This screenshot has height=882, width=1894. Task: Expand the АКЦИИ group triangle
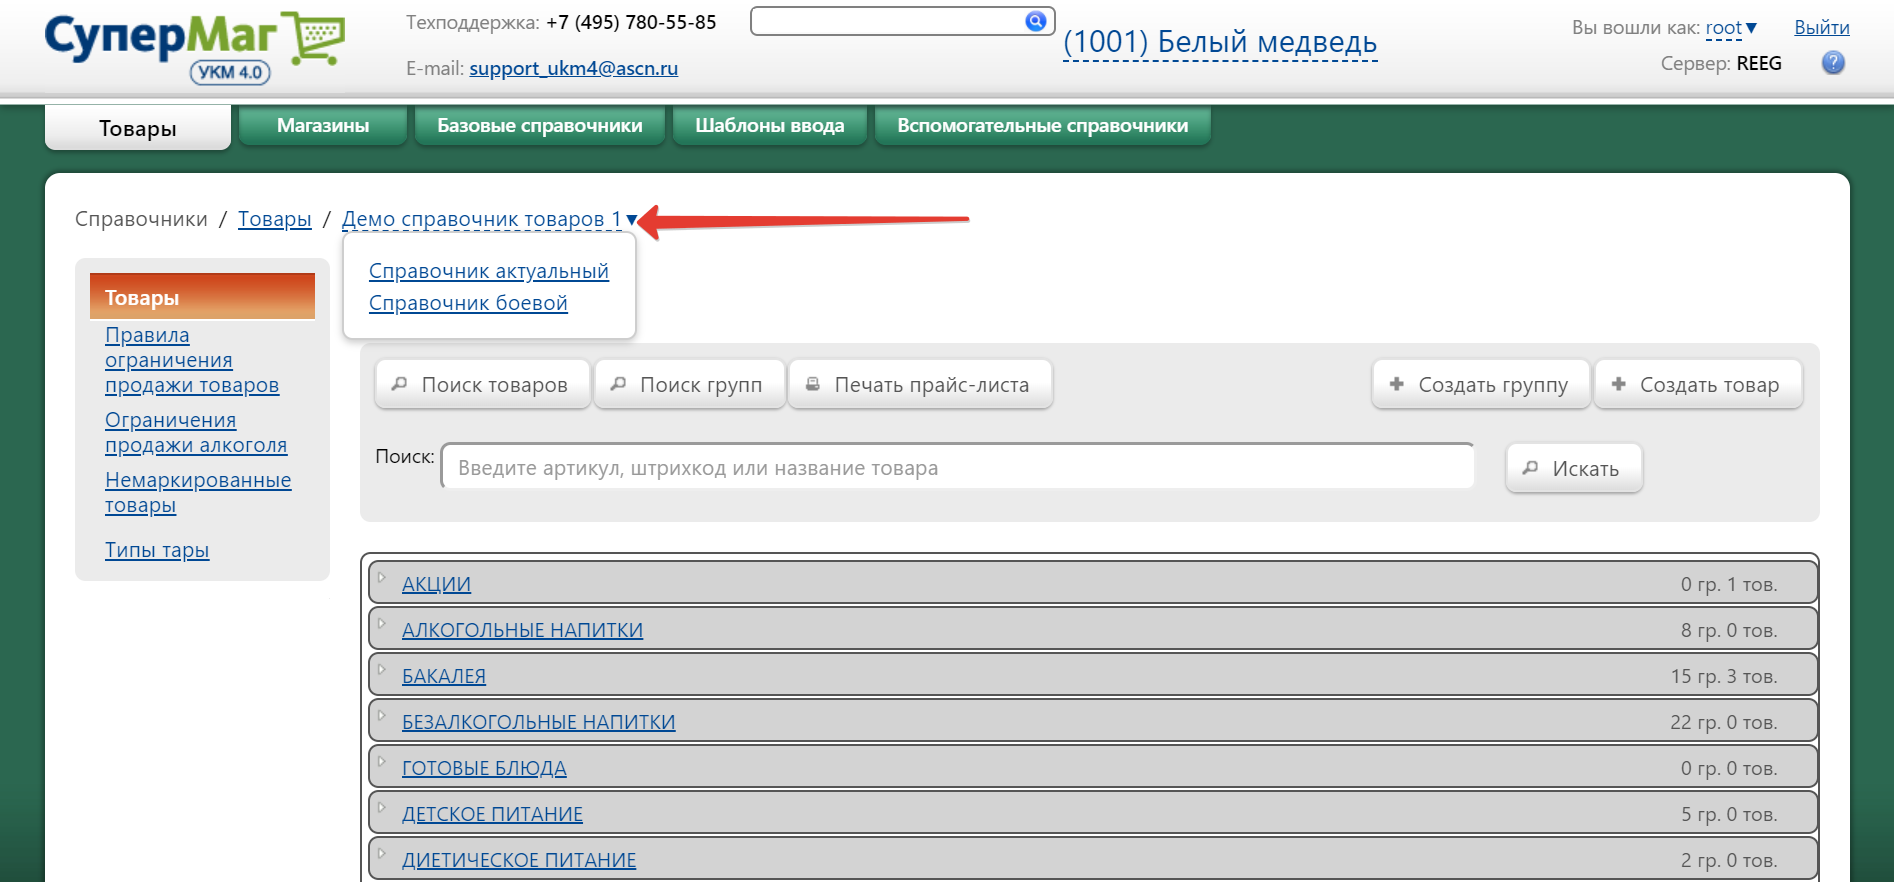382,578
